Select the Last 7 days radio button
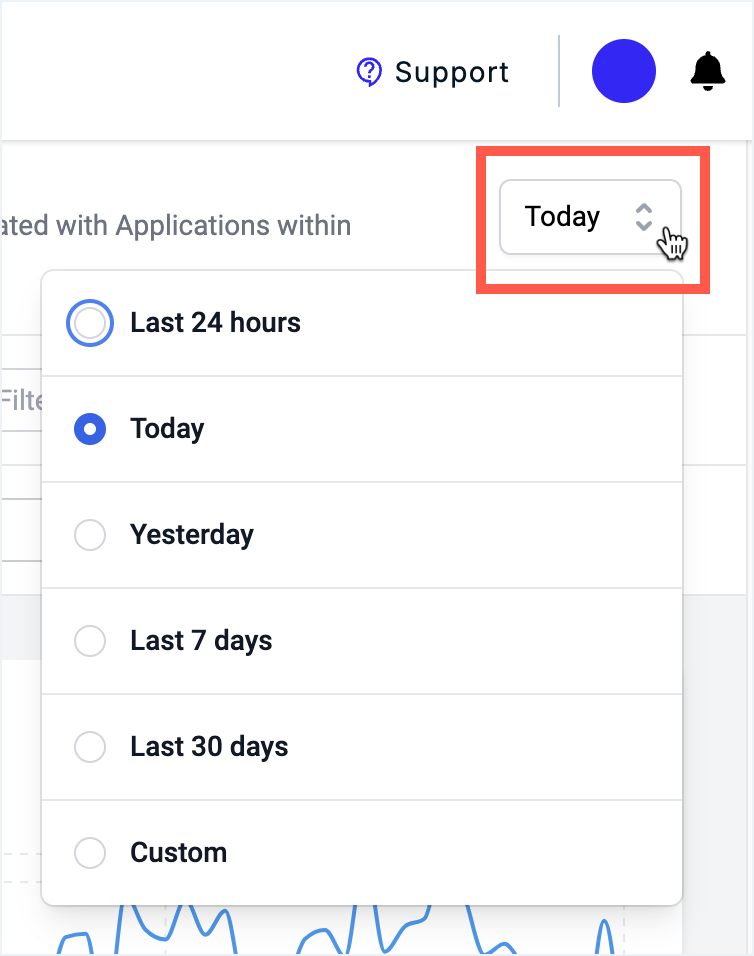This screenshot has width=754, height=956. (90, 641)
